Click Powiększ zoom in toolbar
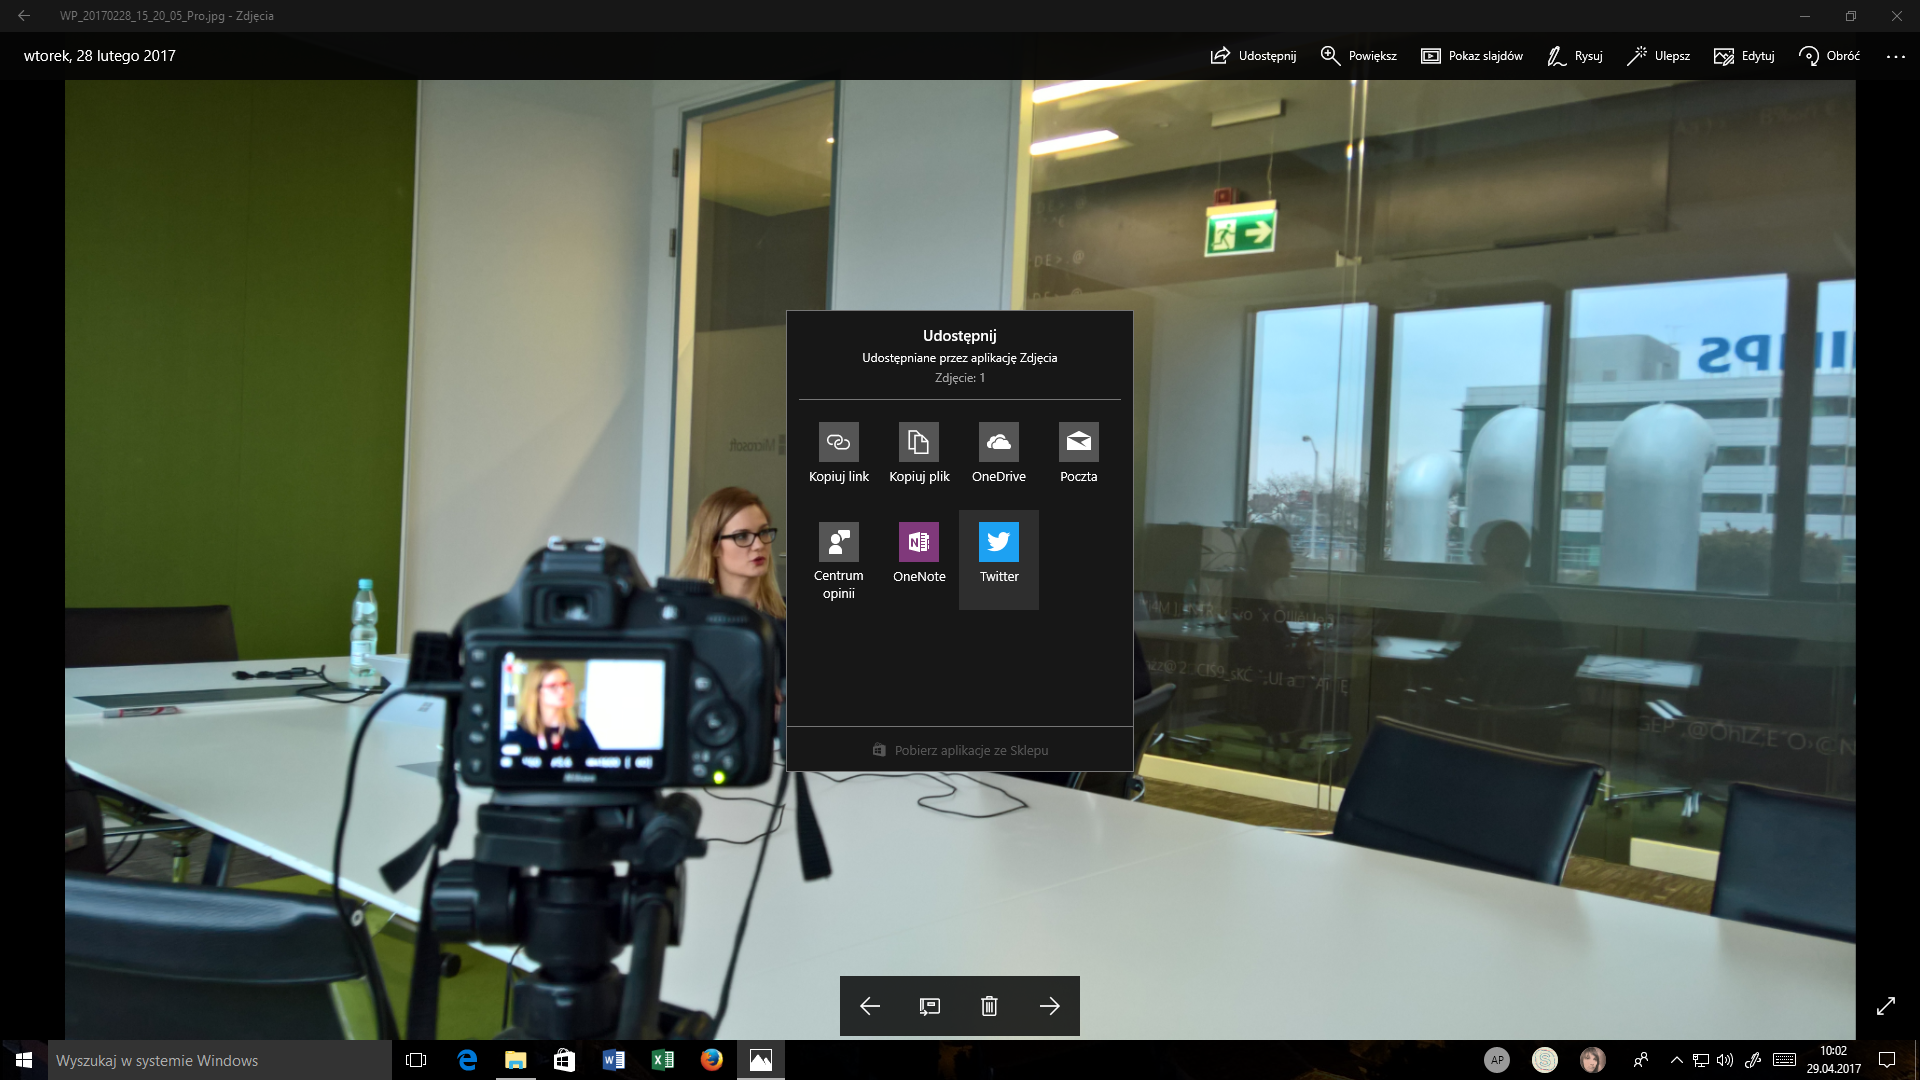The image size is (1920, 1080). click(1358, 56)
